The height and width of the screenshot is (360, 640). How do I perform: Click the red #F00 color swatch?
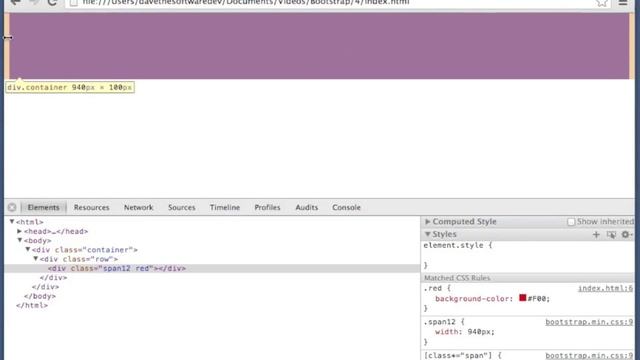(x=522, y=298)
